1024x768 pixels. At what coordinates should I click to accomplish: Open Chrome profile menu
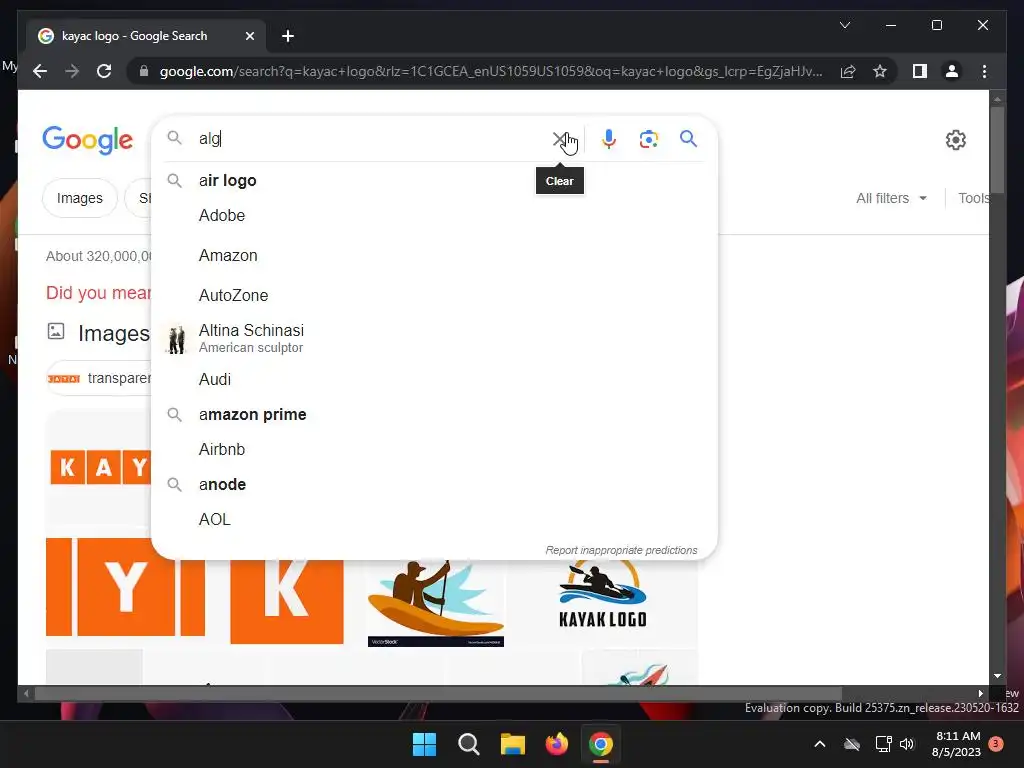[x=952, y=71]
